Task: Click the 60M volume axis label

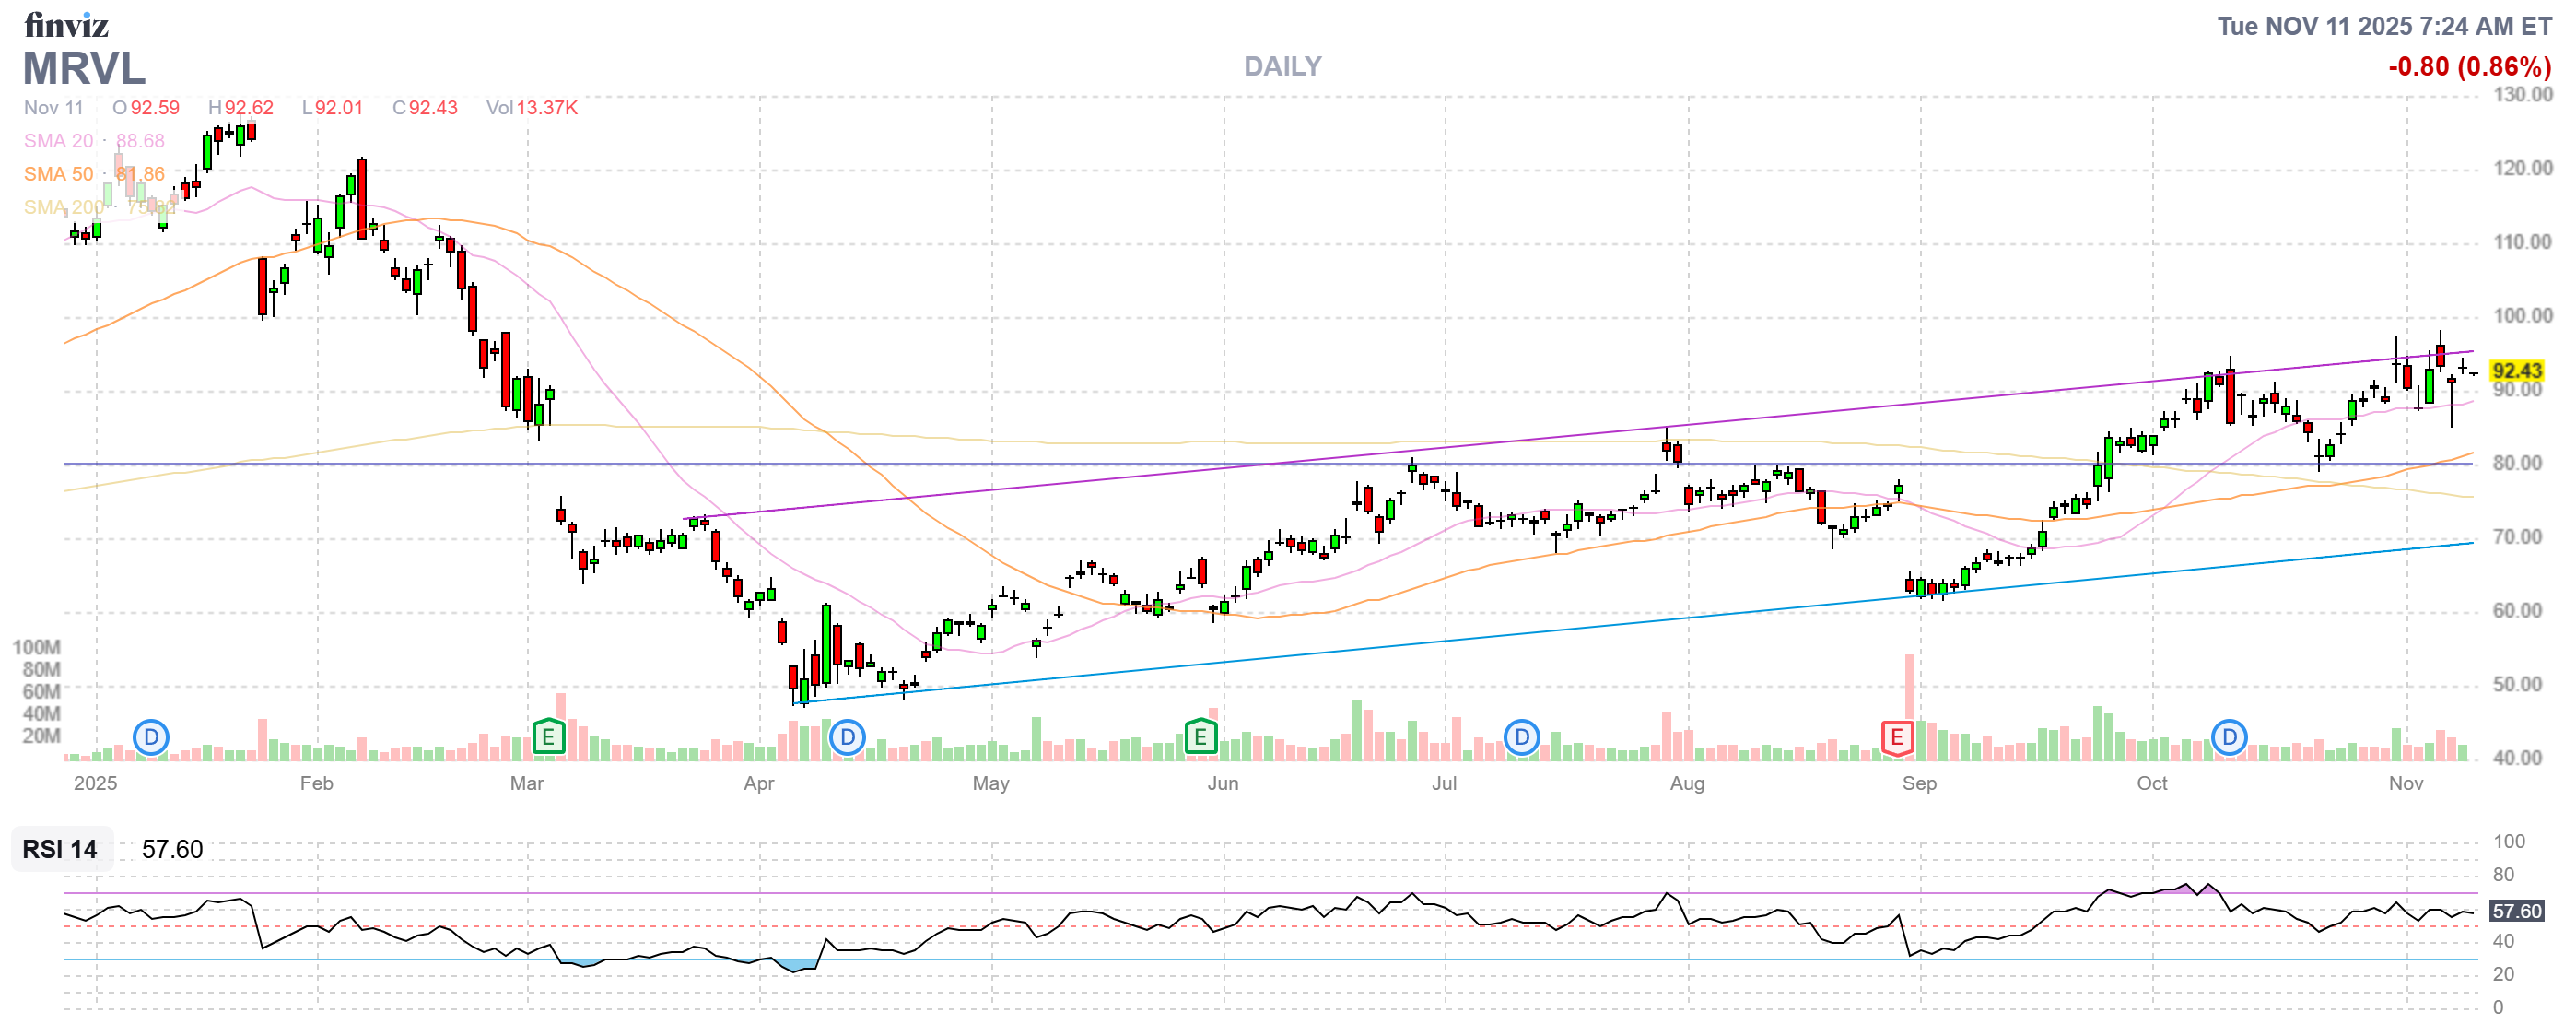Action: pyautogui.click(x=41, y=691)
